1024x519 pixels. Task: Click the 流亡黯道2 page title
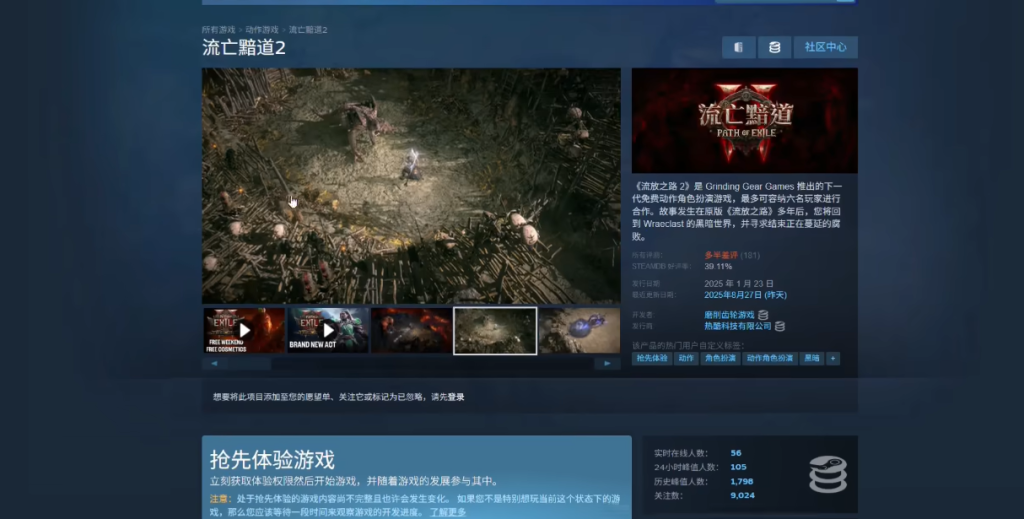(x=244, y=48)
